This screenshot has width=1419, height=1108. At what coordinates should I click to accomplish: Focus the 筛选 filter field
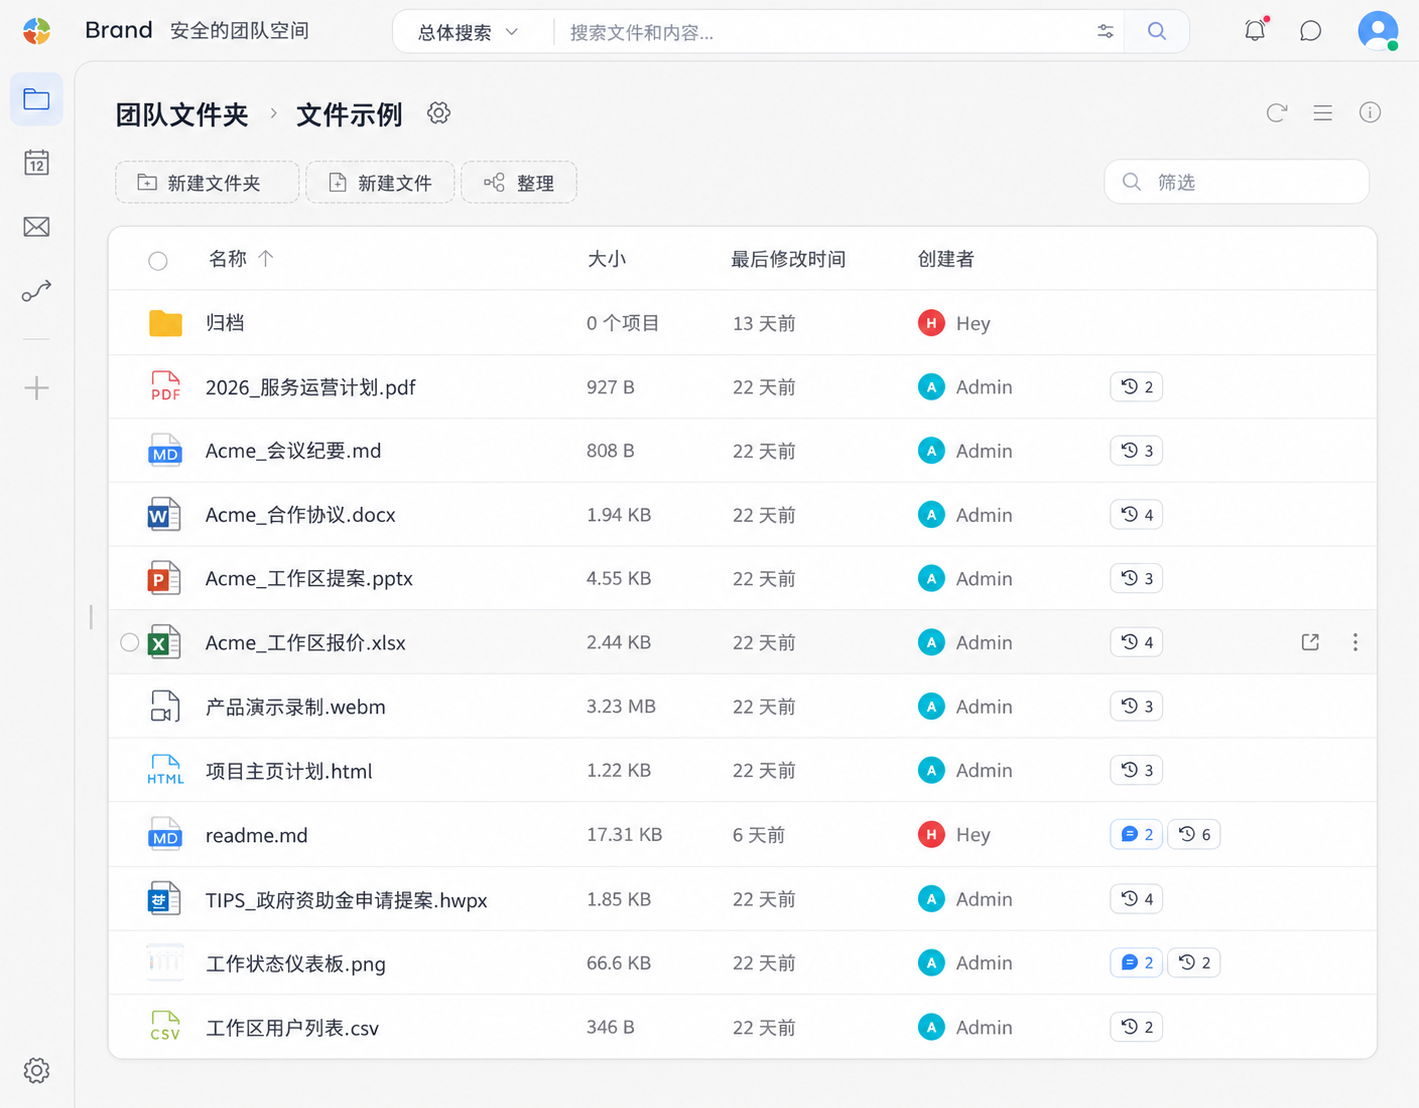[x=1237, y=182]
